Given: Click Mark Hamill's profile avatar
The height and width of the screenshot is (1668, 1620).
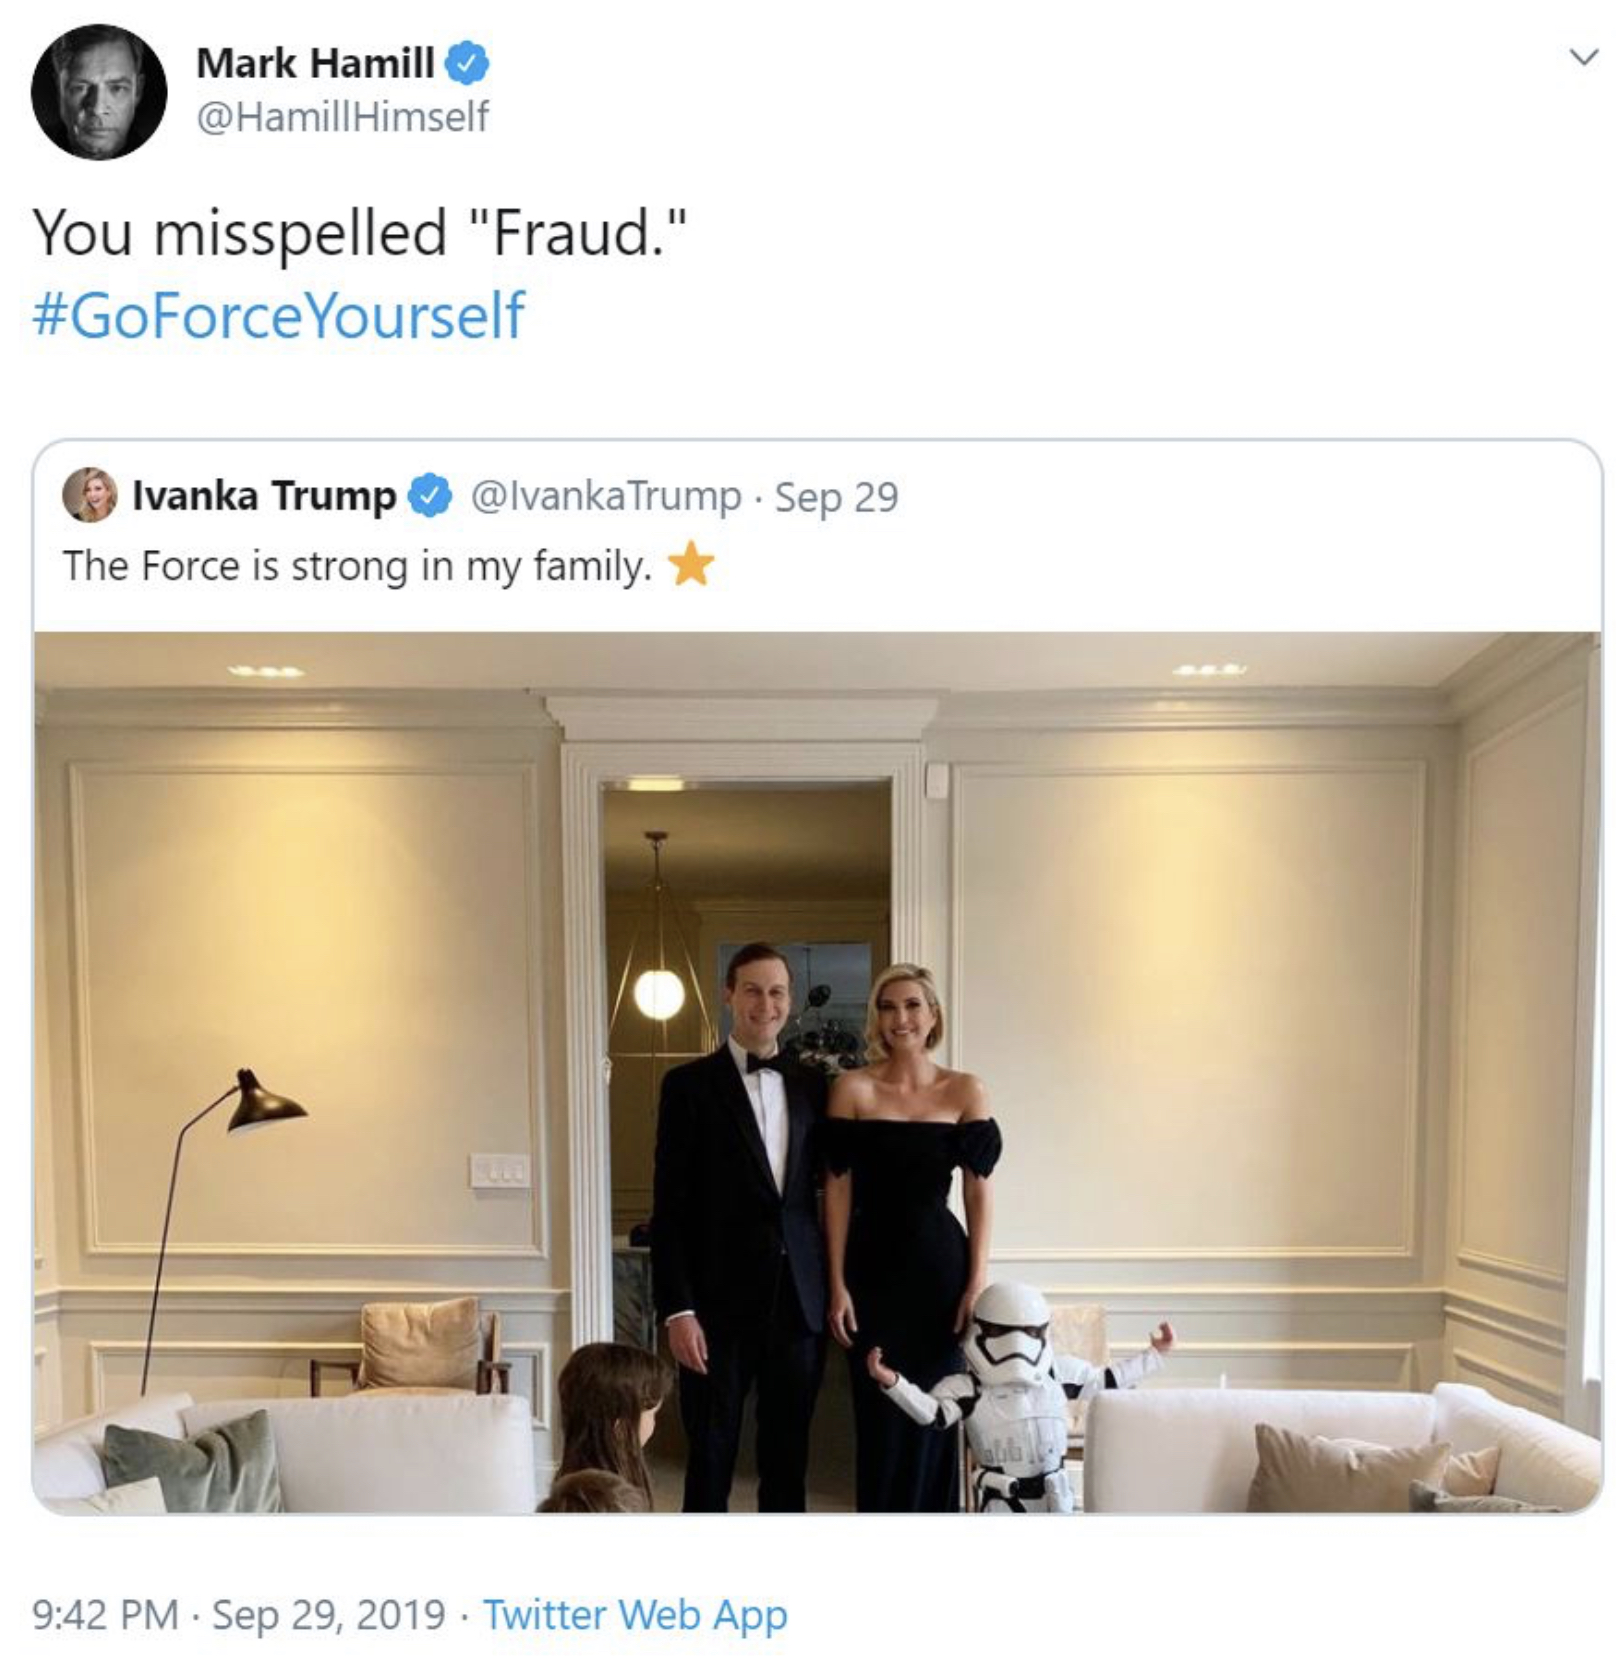Looking at the screenshot, I should (98, 92).
